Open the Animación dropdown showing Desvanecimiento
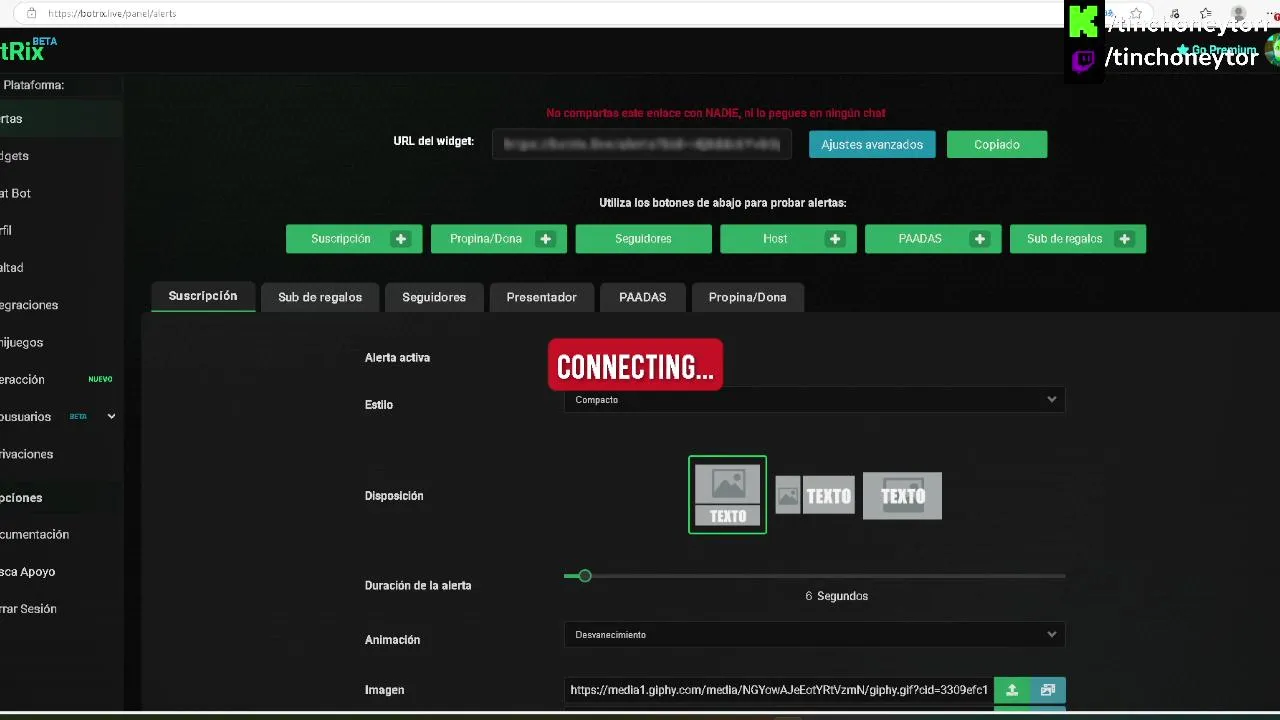 (x=814, y=635)
